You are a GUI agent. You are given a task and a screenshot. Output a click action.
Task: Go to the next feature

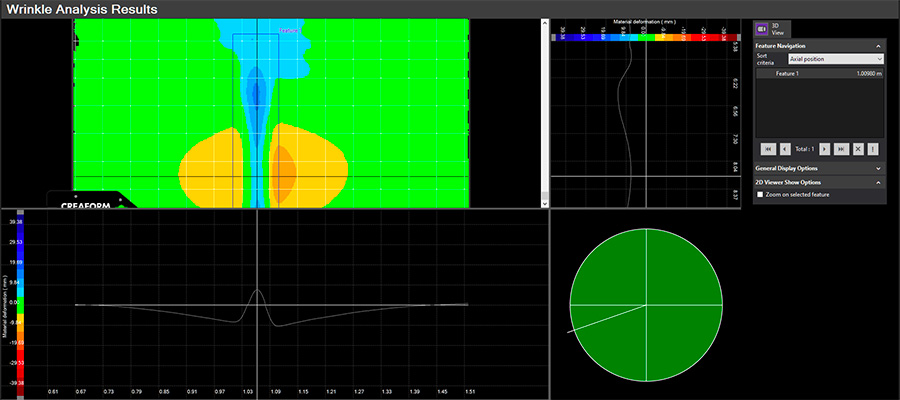(823, 148)
